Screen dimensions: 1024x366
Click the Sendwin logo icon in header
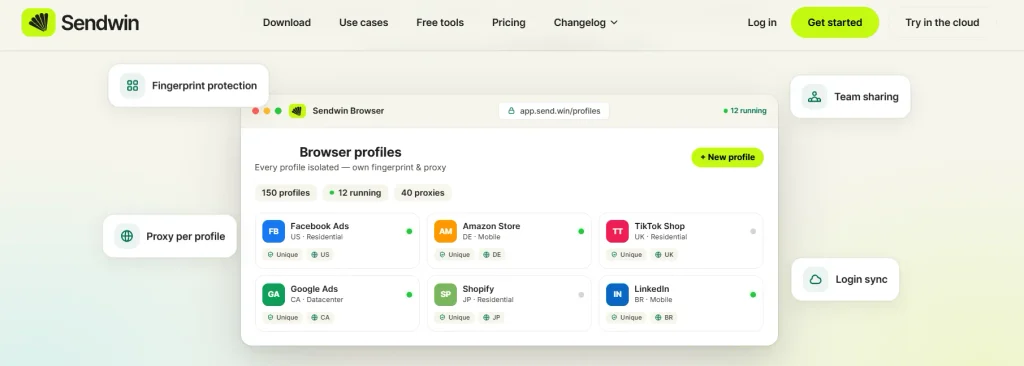pyautogui.click(x=39, y=22)
